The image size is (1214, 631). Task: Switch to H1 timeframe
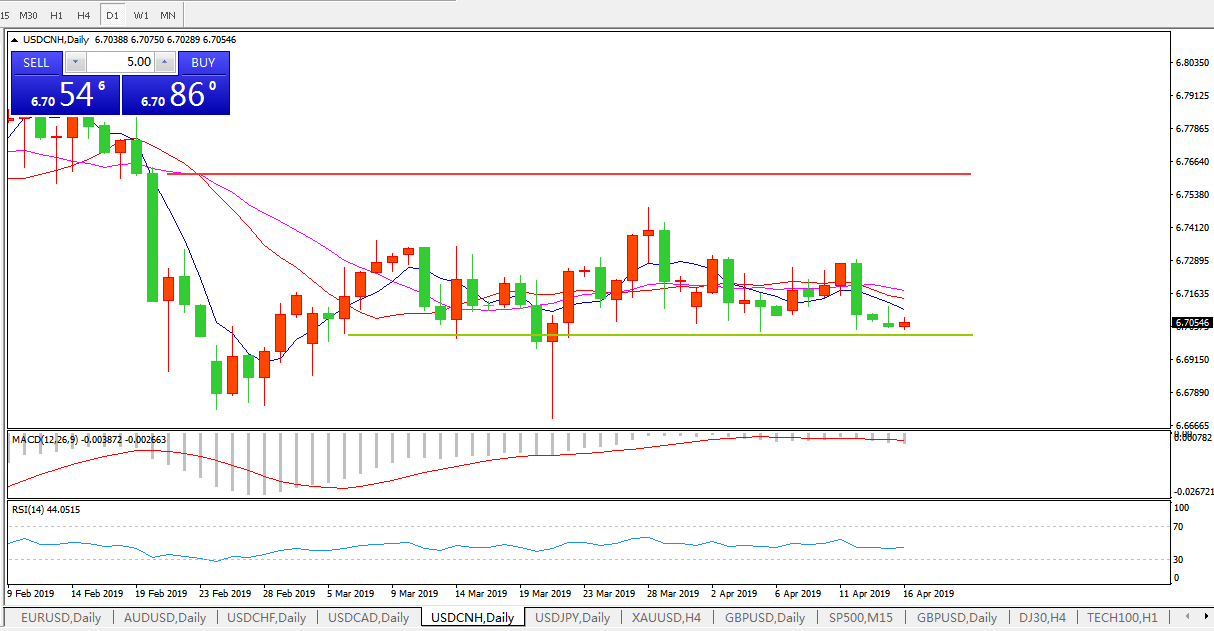click(56, 15)
